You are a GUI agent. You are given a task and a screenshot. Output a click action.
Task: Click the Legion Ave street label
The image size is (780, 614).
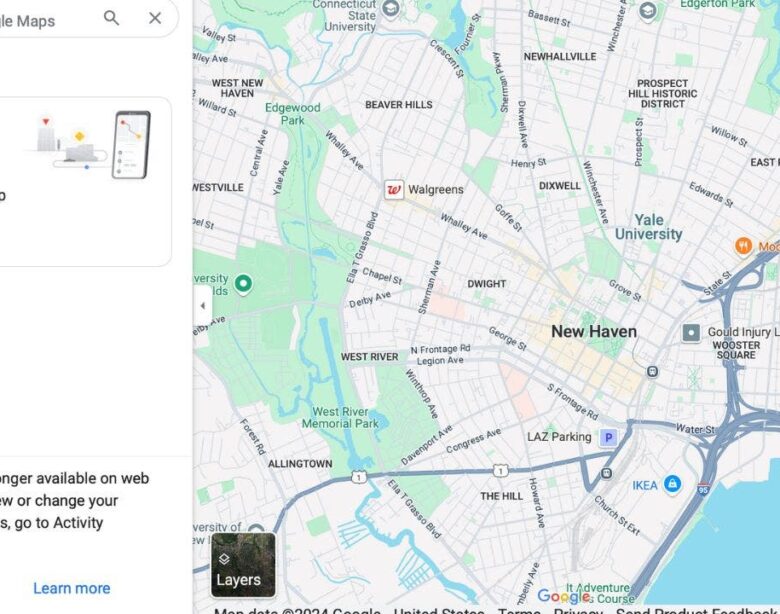[x=440, y=361]
